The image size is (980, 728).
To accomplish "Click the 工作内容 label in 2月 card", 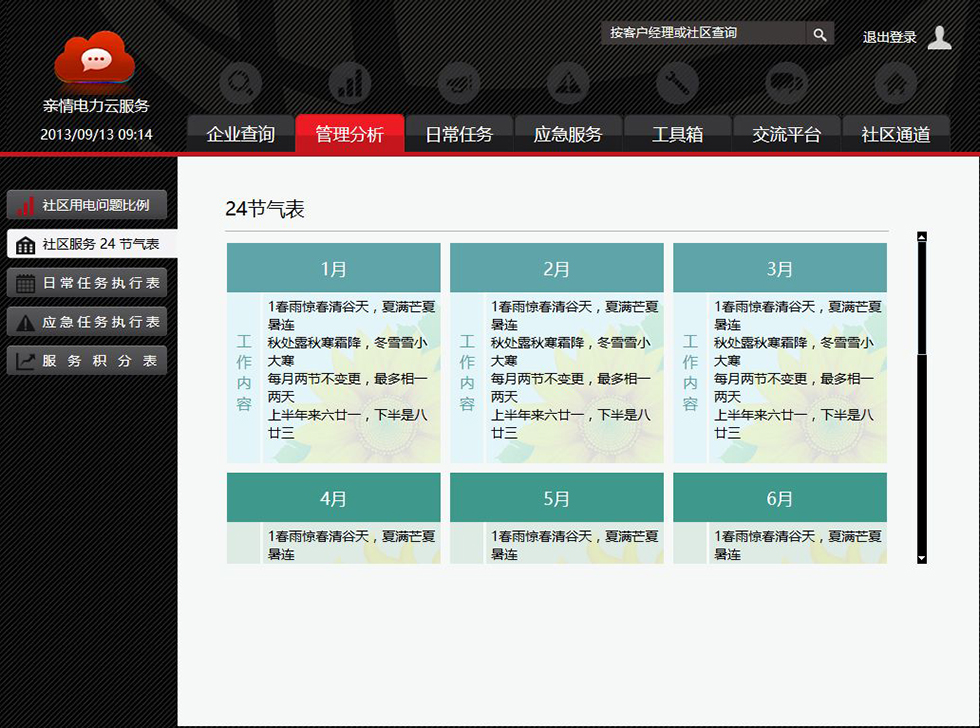I will [467, 372].
